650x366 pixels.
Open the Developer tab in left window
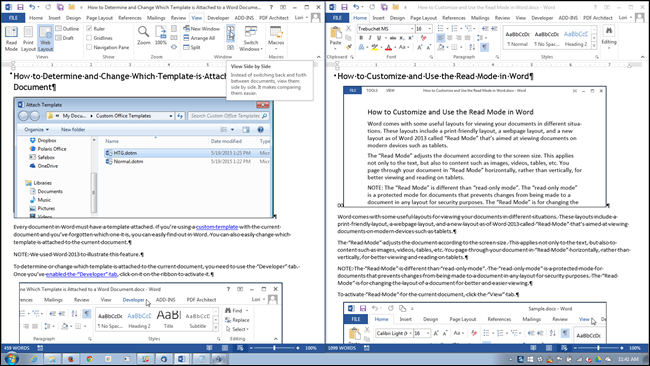(218, 18)
